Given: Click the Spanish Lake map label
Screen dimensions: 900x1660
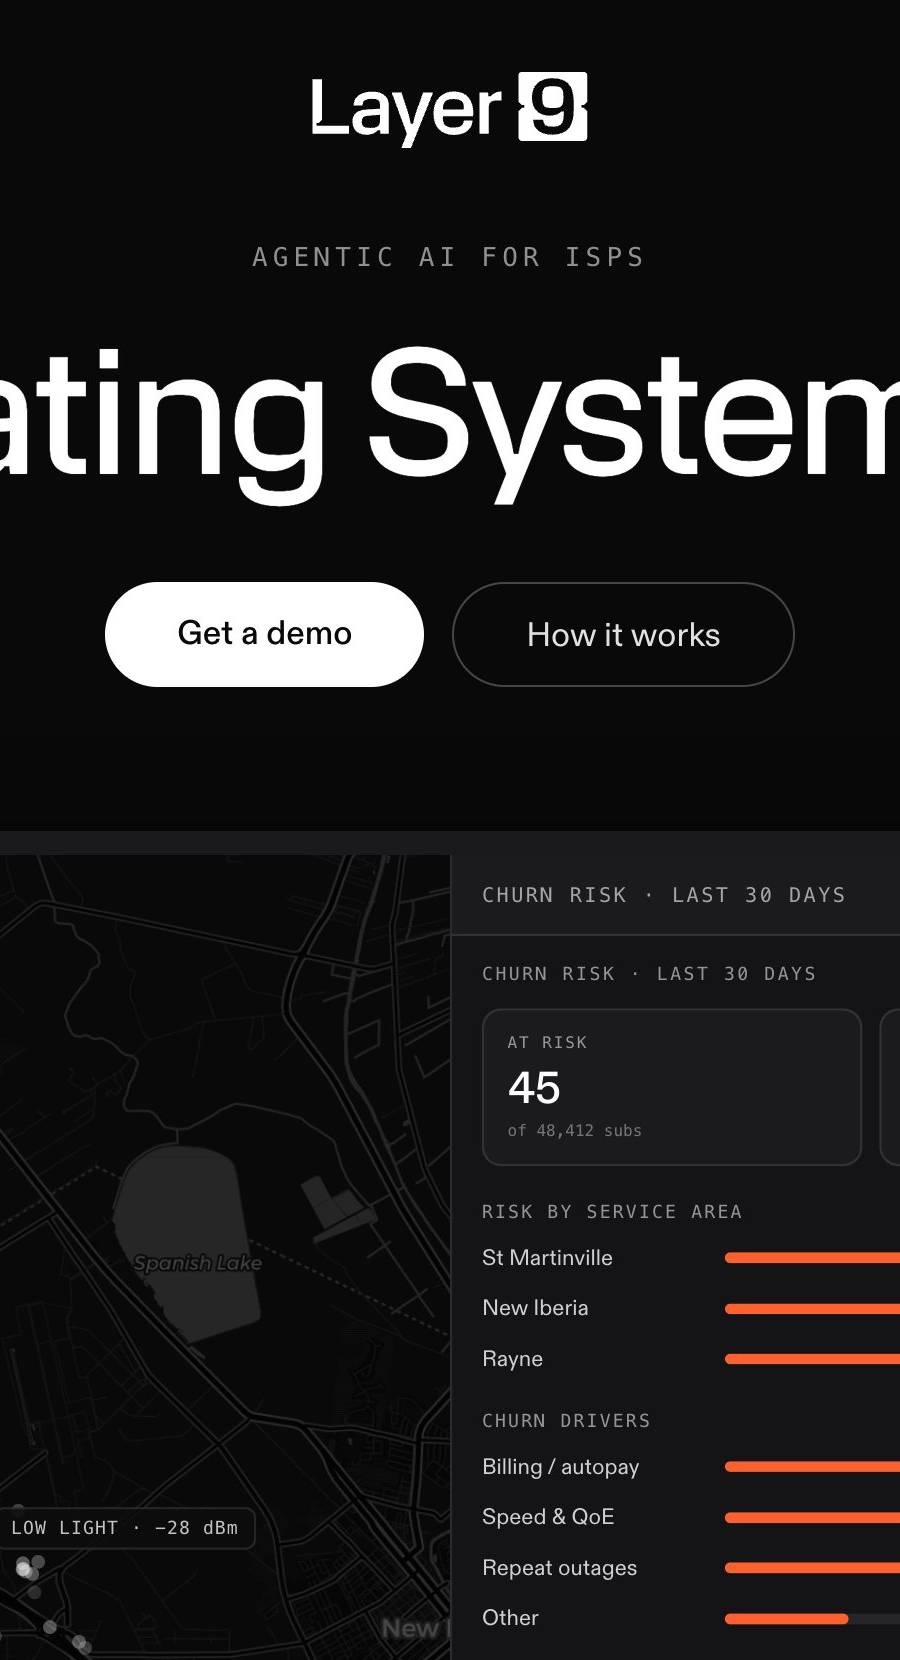Looking at the screenshot, I should [x=198, y=1263].
